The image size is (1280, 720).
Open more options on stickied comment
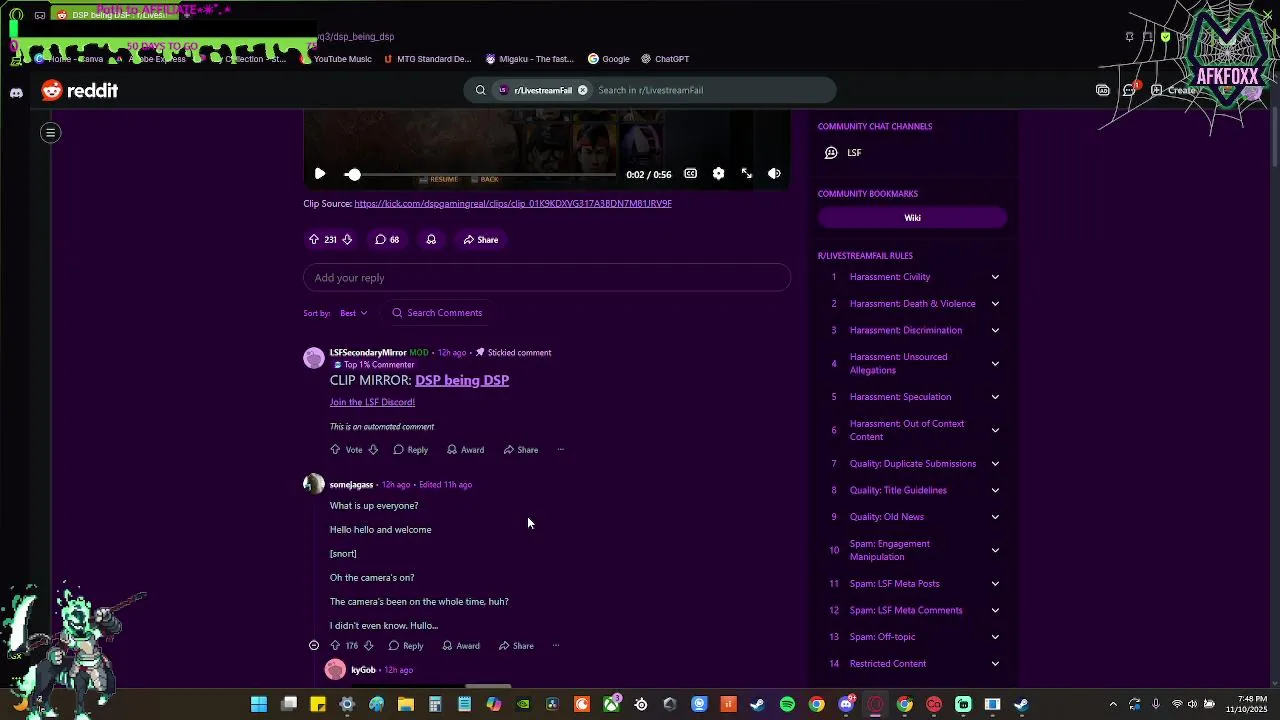561,450
